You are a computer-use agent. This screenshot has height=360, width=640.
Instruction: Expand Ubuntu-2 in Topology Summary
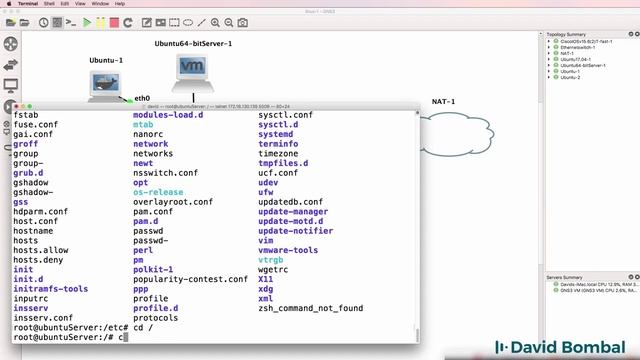pos(549,77)
